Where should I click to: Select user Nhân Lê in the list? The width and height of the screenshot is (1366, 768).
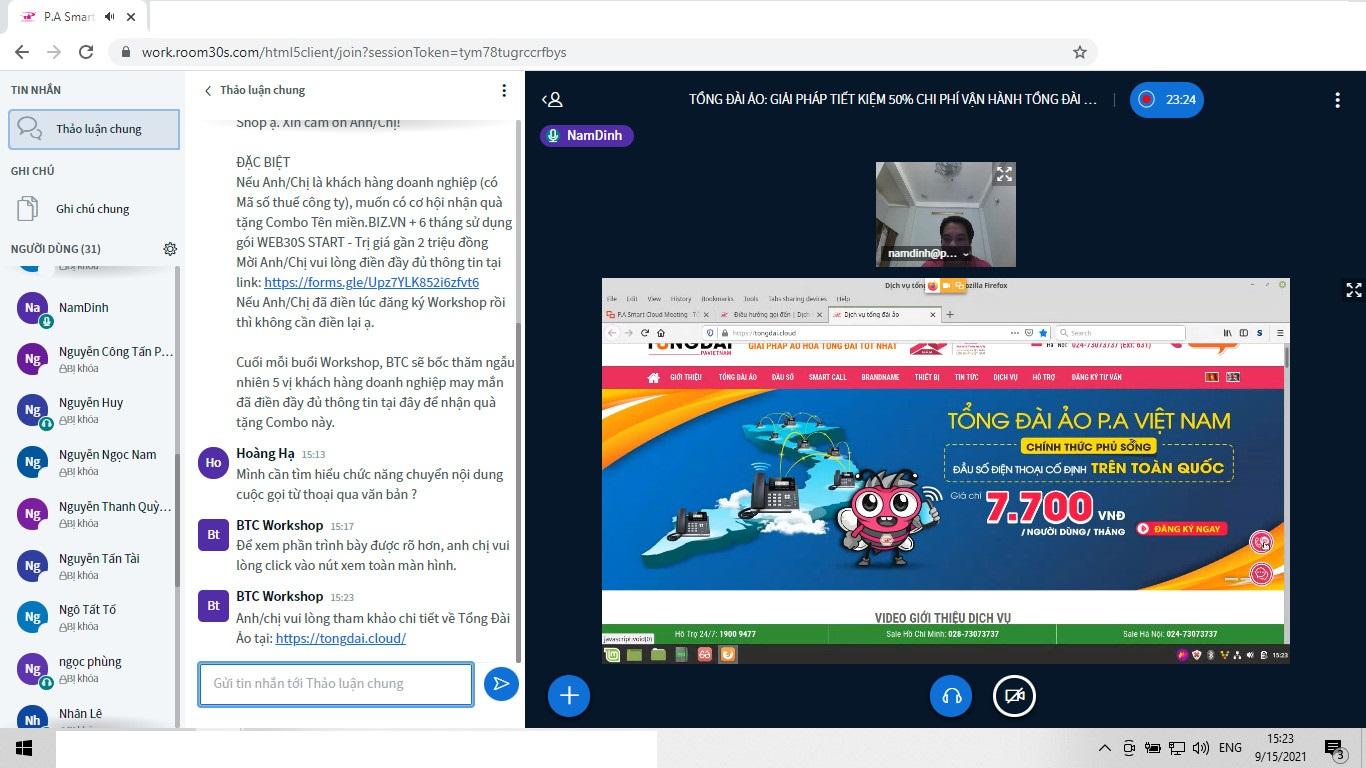click(94, 718)
